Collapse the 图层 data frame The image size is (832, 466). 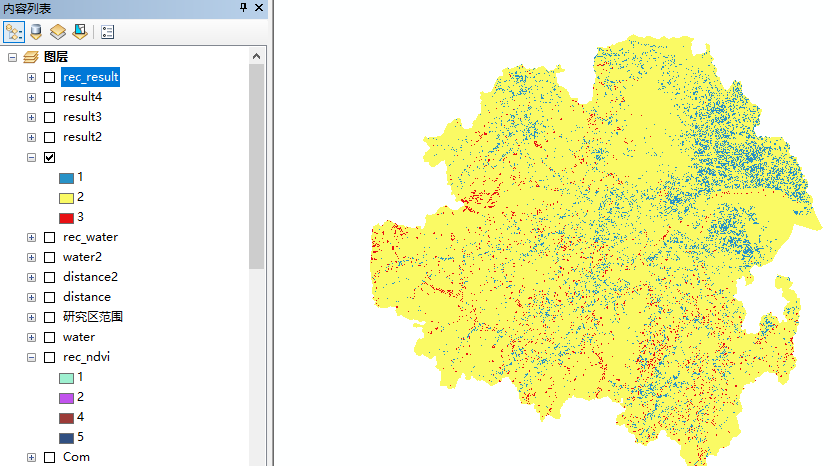(x=12, y=57)
